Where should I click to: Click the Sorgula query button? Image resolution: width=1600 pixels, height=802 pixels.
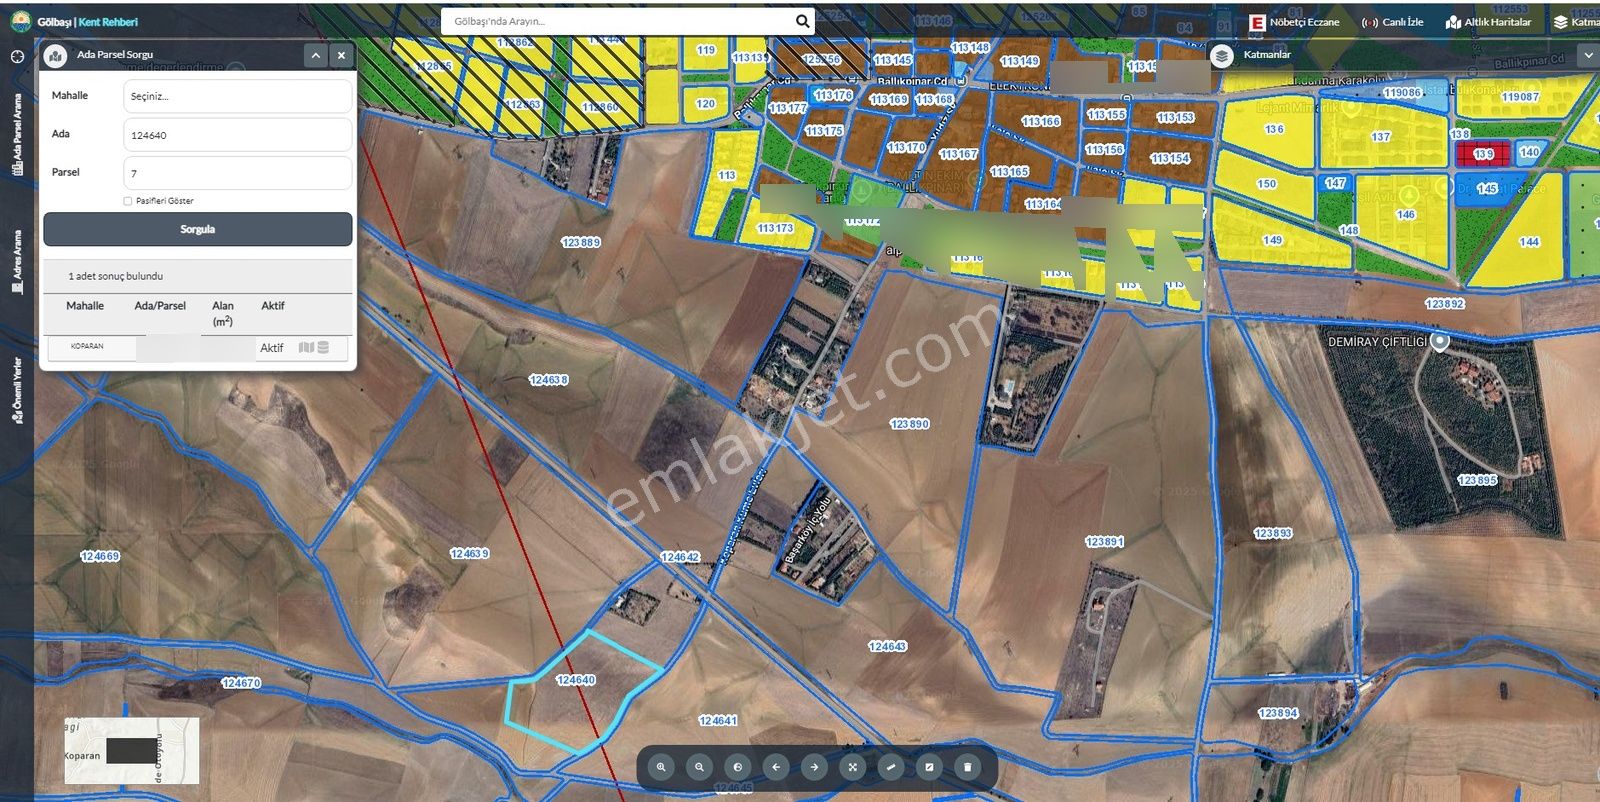[198, 229]
